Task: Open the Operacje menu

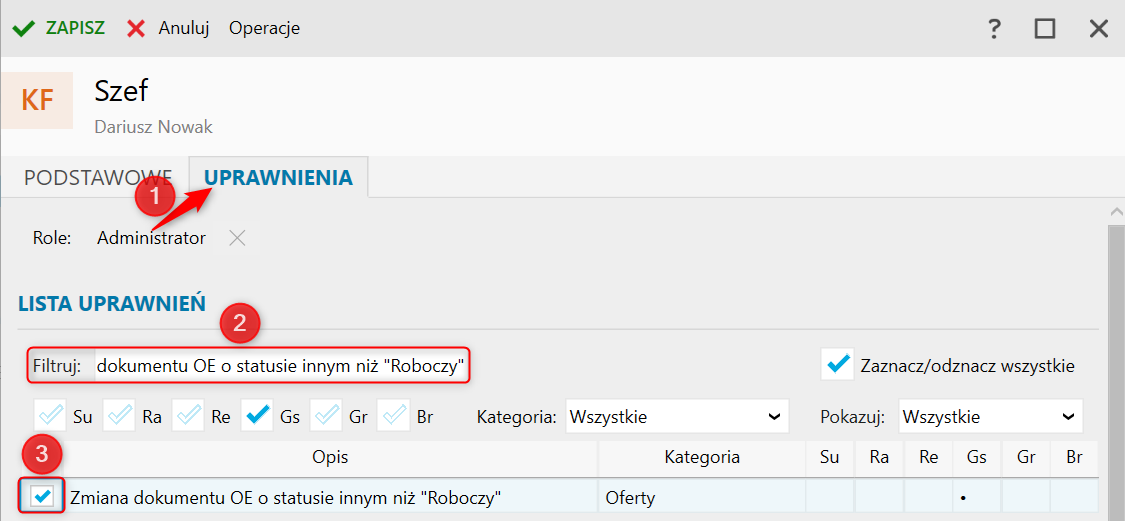Action: [265, 29]
